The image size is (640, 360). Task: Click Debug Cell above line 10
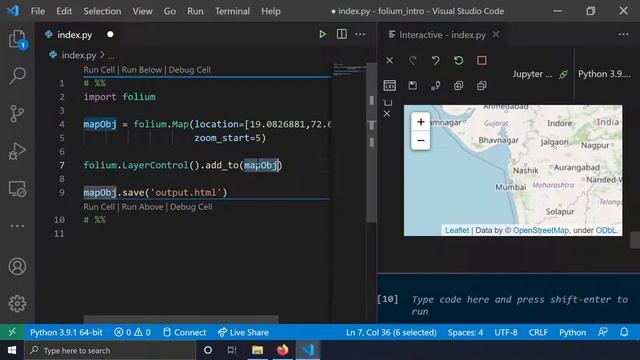coord(191,207)
